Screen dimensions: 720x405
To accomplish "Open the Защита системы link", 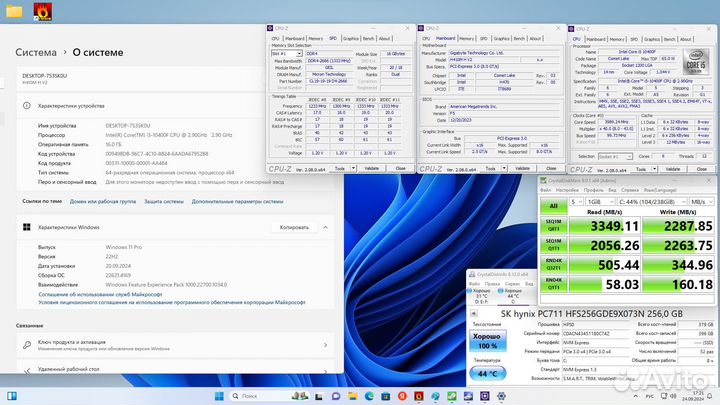I will (164, 201).
